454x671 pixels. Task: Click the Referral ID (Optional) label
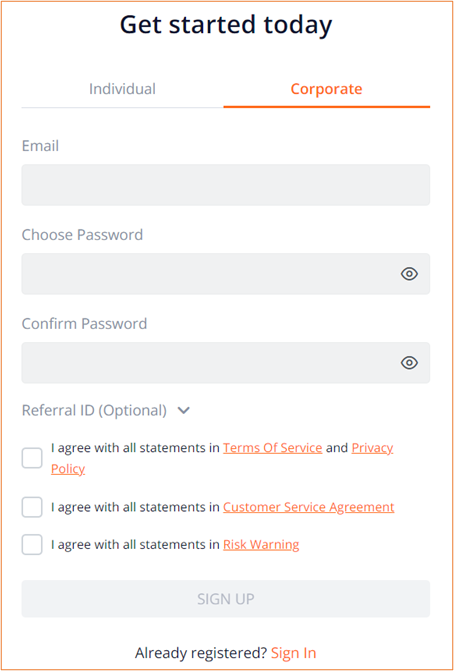[x=94, y=410]
